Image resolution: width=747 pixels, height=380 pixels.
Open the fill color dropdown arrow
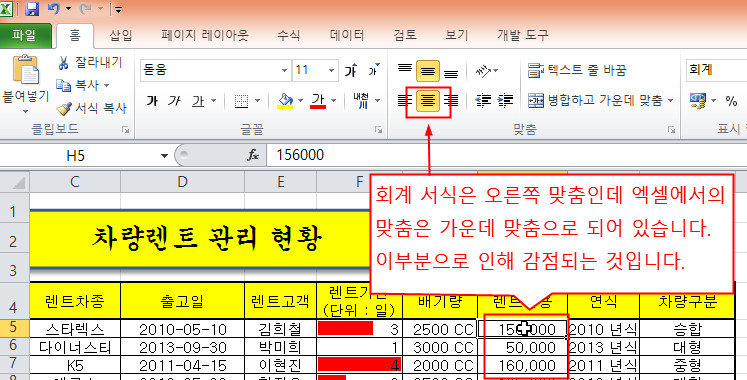point(301,101)
